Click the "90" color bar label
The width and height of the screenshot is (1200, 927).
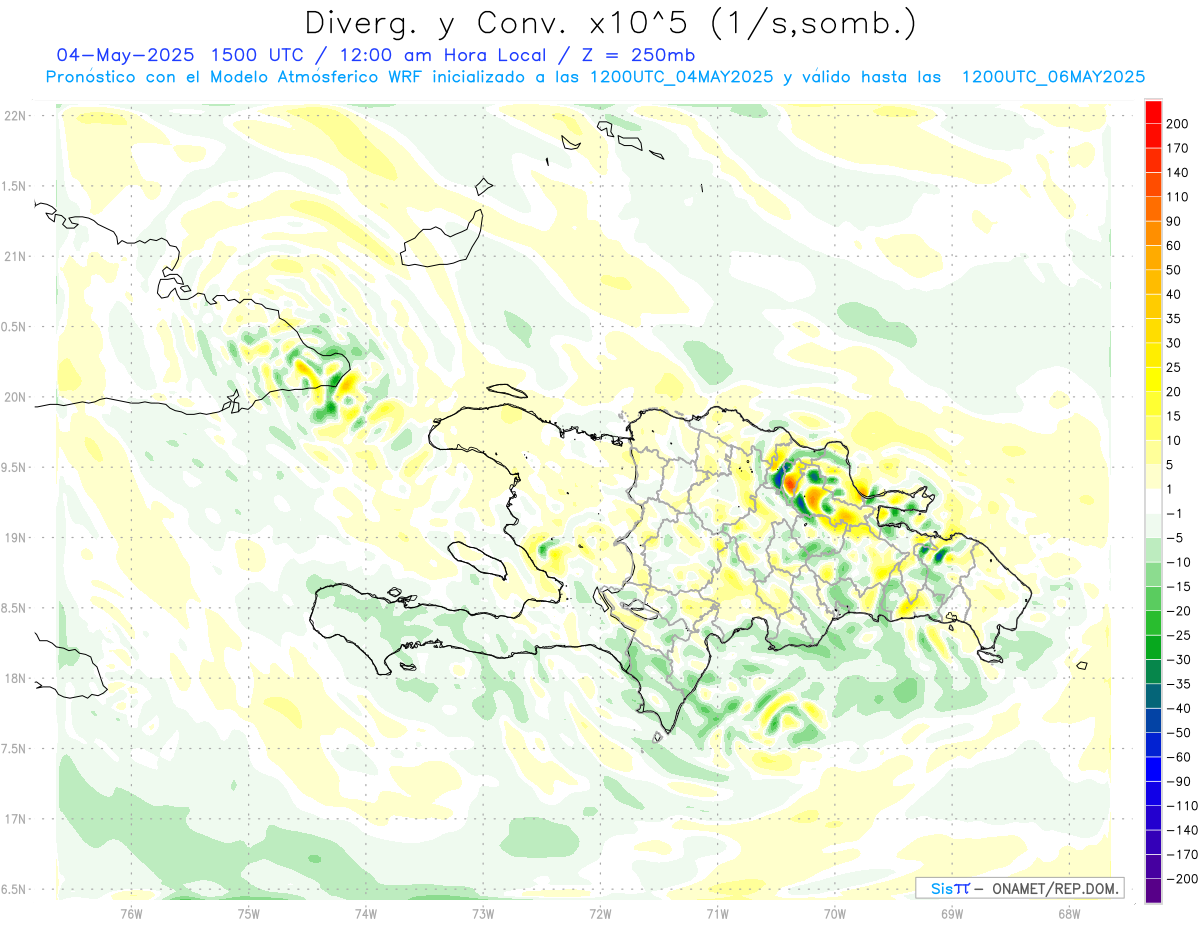(1174, 221)
